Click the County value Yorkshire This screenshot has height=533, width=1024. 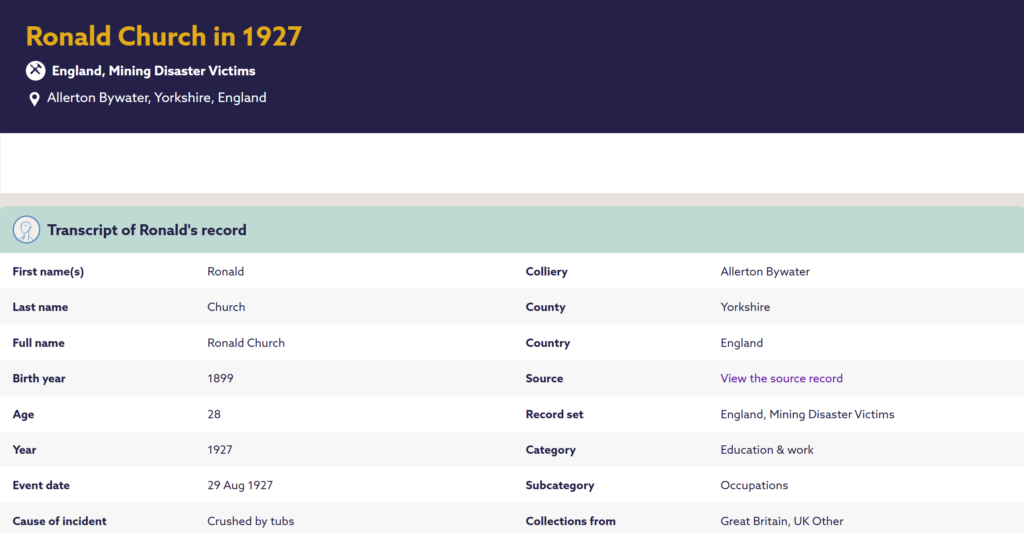(744, 307)
